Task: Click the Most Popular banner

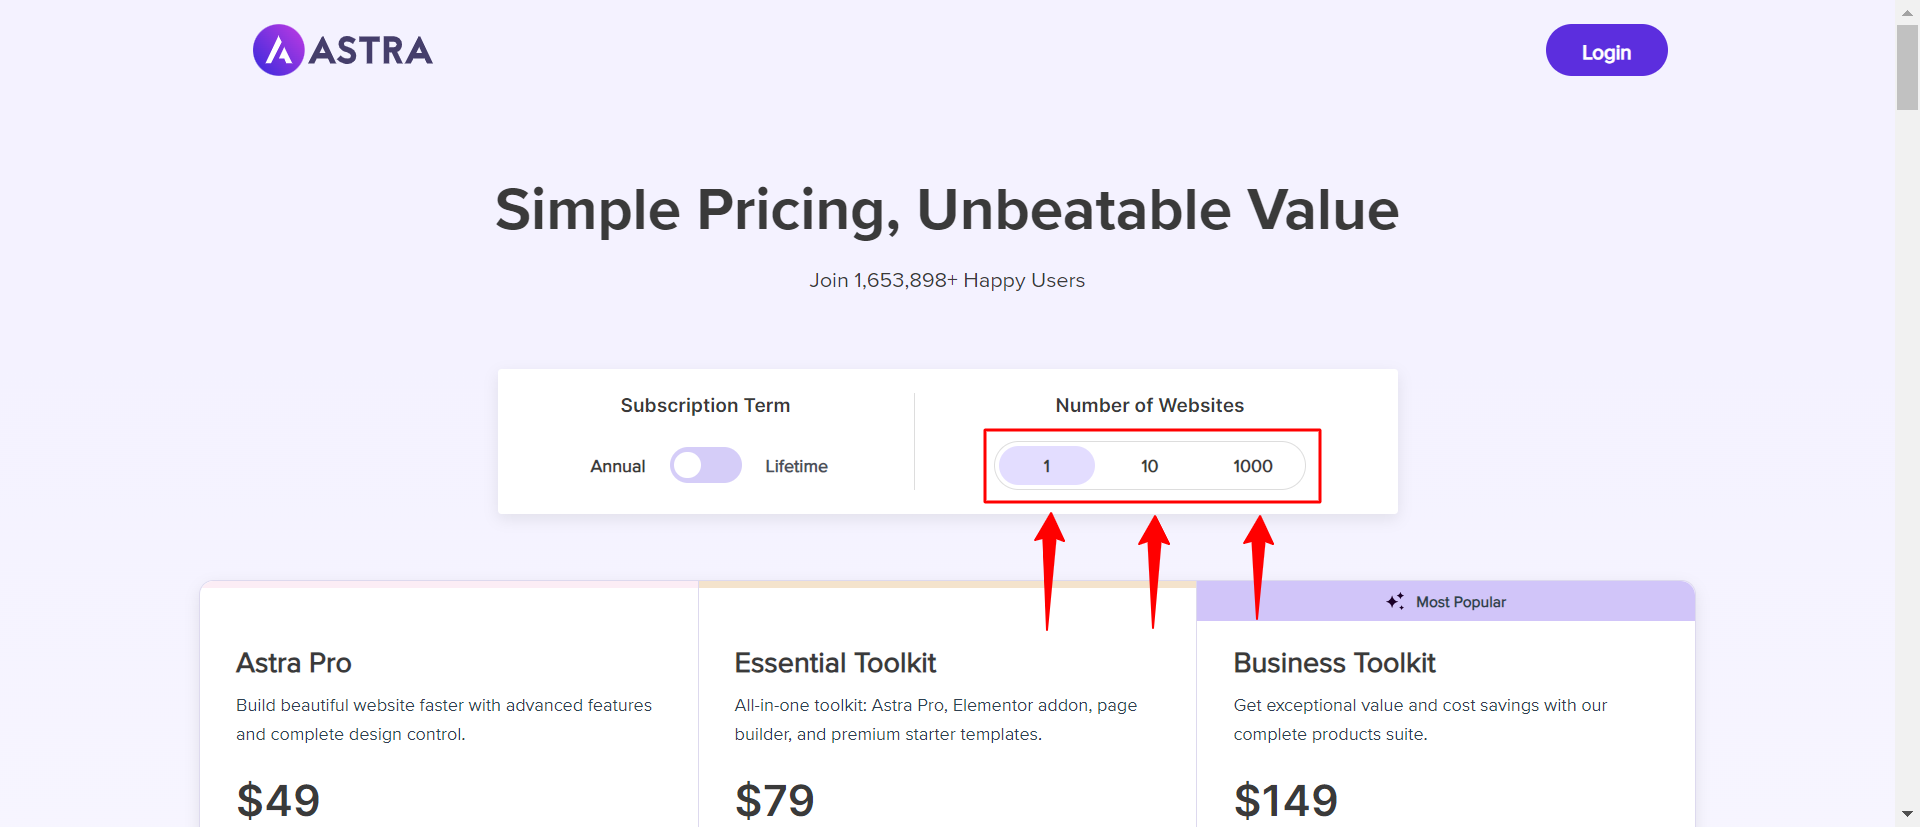Action: 1446,601
